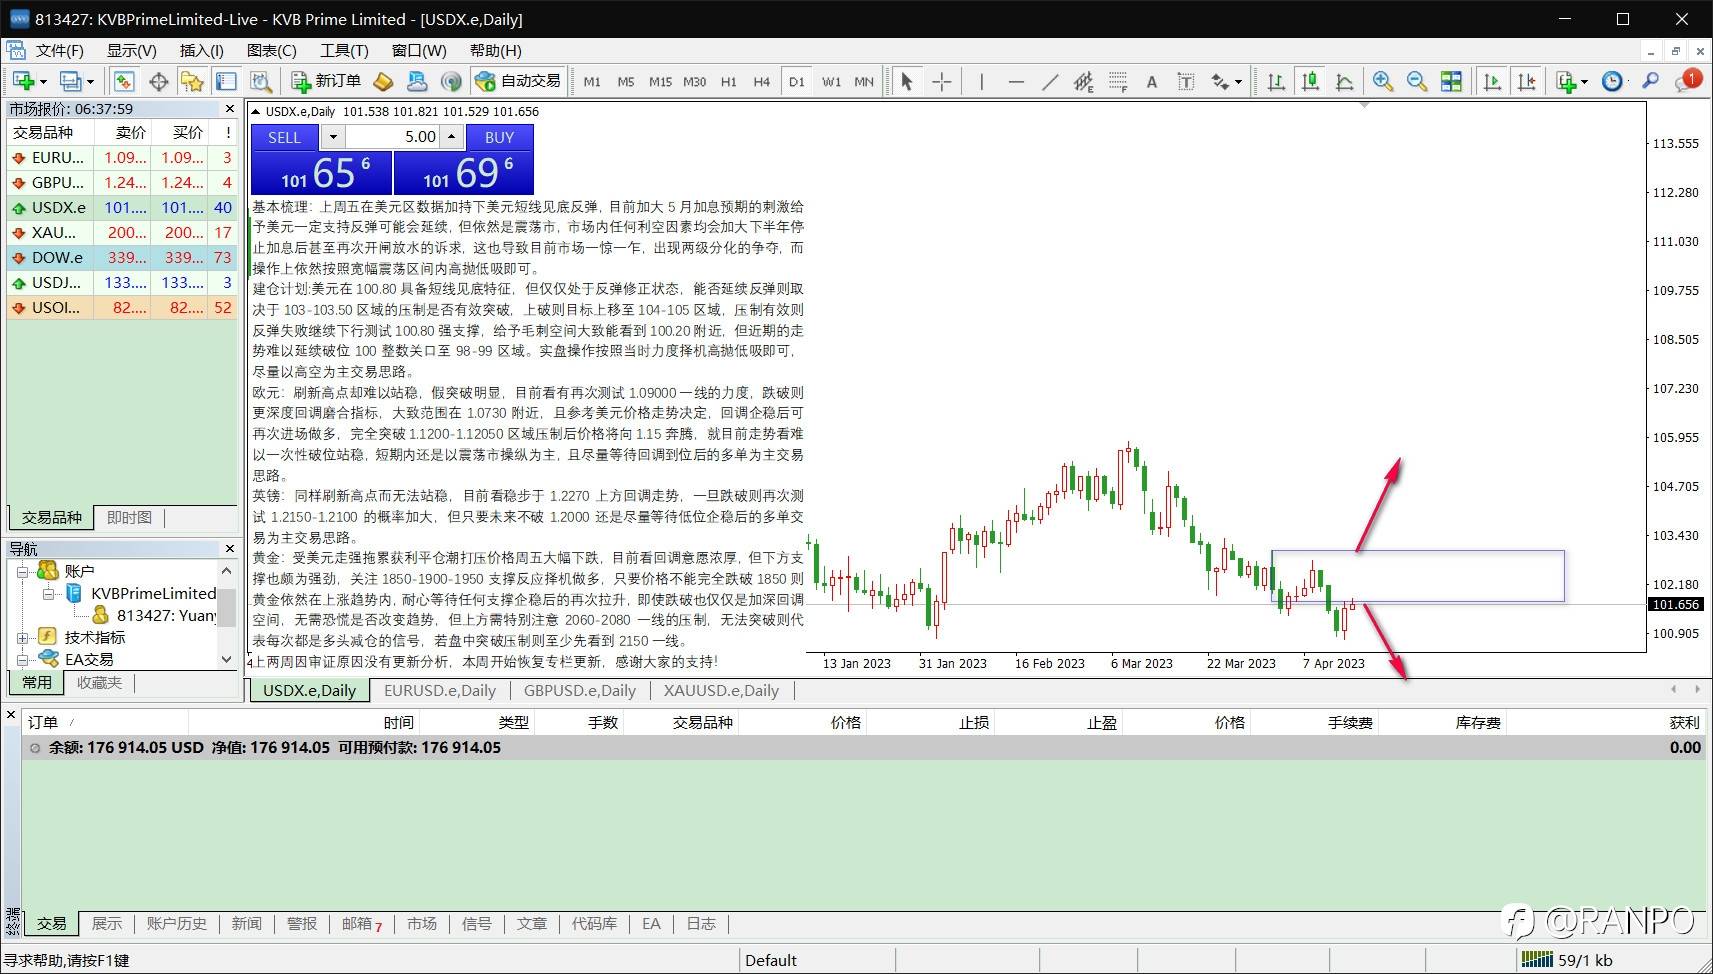Click the blue SELL price button
1713x974 pixels.
click(321, 172)
